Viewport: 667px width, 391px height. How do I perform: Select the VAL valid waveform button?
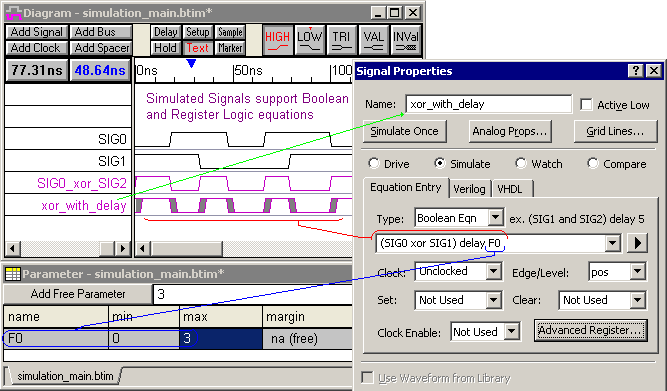click(x=373, y=40)
